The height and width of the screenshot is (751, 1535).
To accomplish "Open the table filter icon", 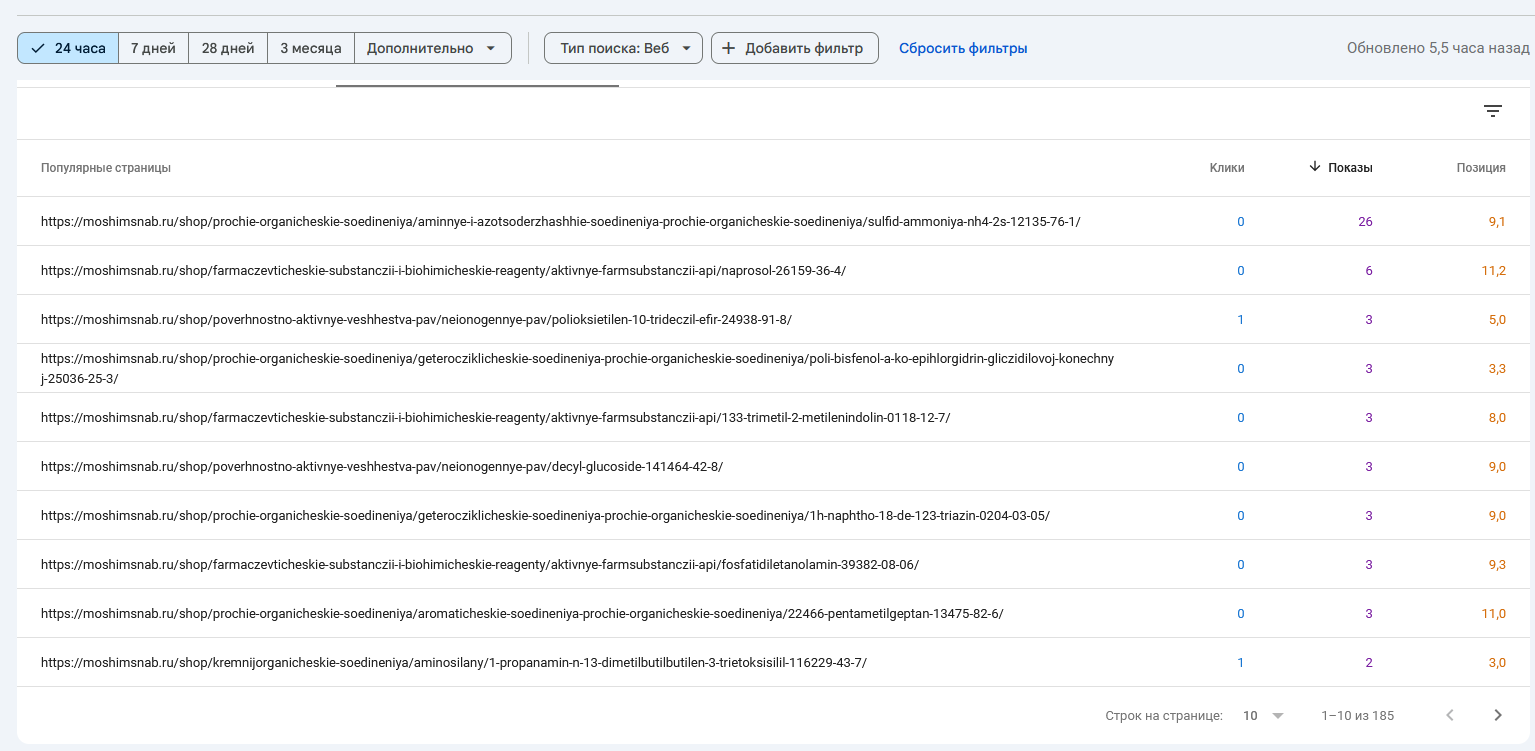I will click(1493, 111).
